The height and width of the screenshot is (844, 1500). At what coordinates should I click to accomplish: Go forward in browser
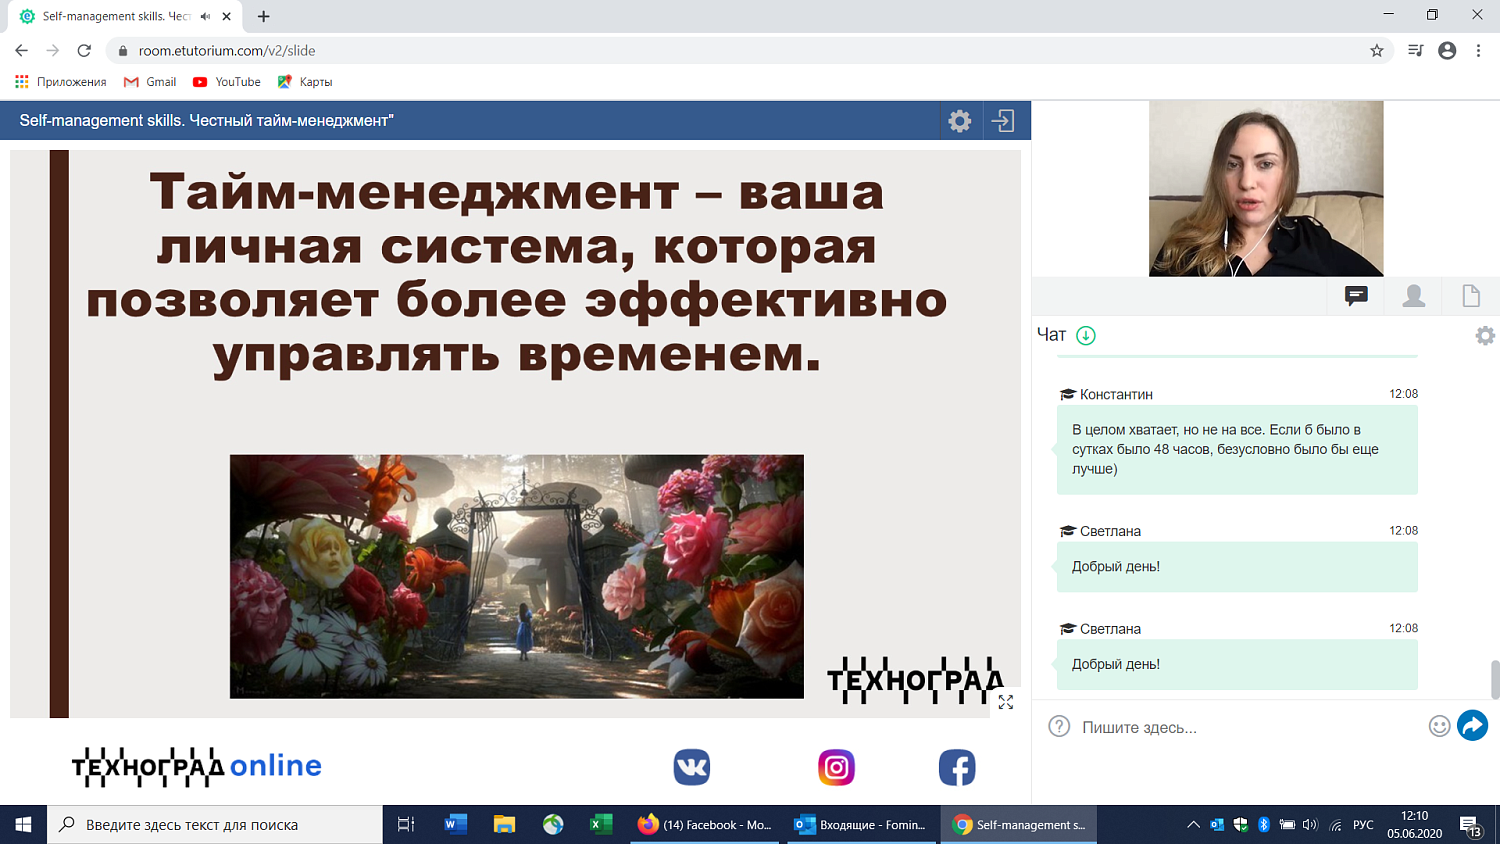(x=53, y=50)
